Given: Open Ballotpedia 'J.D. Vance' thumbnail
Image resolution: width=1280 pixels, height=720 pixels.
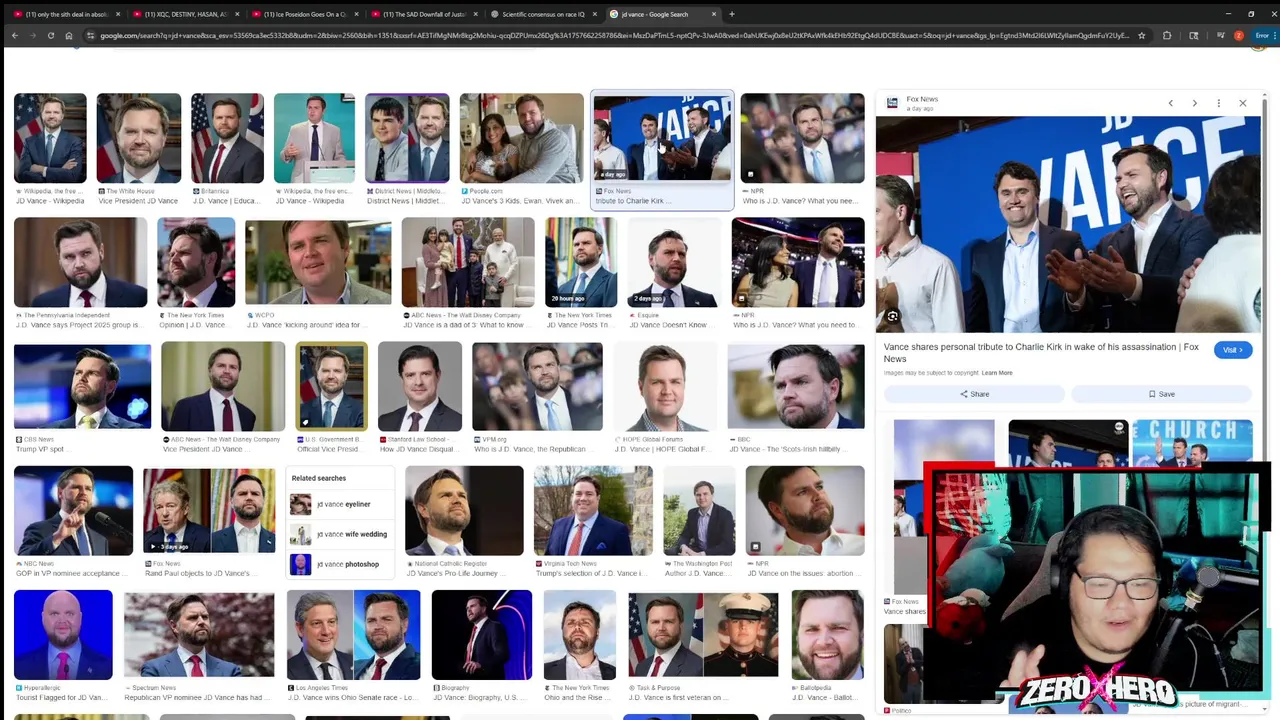Looking at the screenshot, I should point(828,635).
